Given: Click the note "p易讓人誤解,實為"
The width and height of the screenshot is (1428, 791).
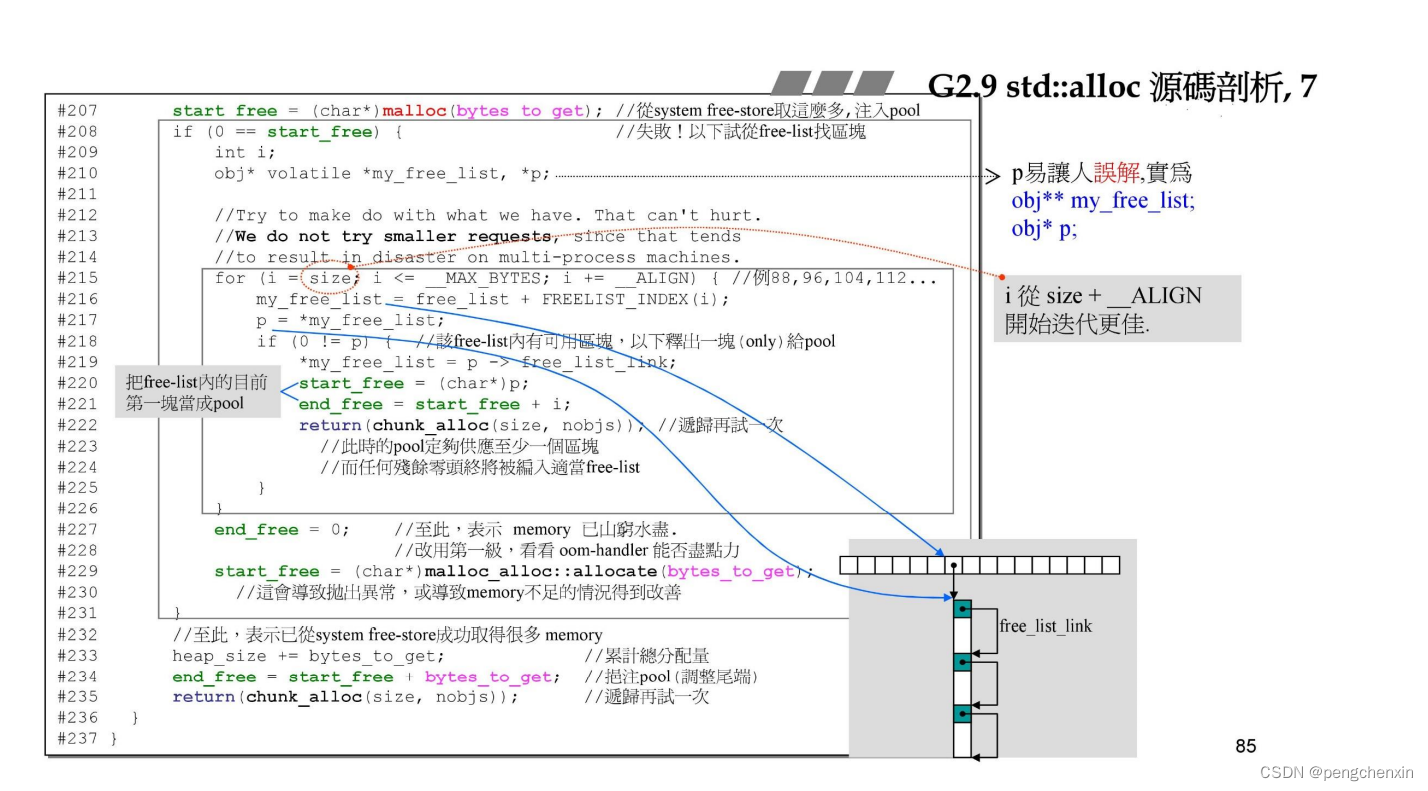Looking at the screenshot, I should [x=1101, y=174].
